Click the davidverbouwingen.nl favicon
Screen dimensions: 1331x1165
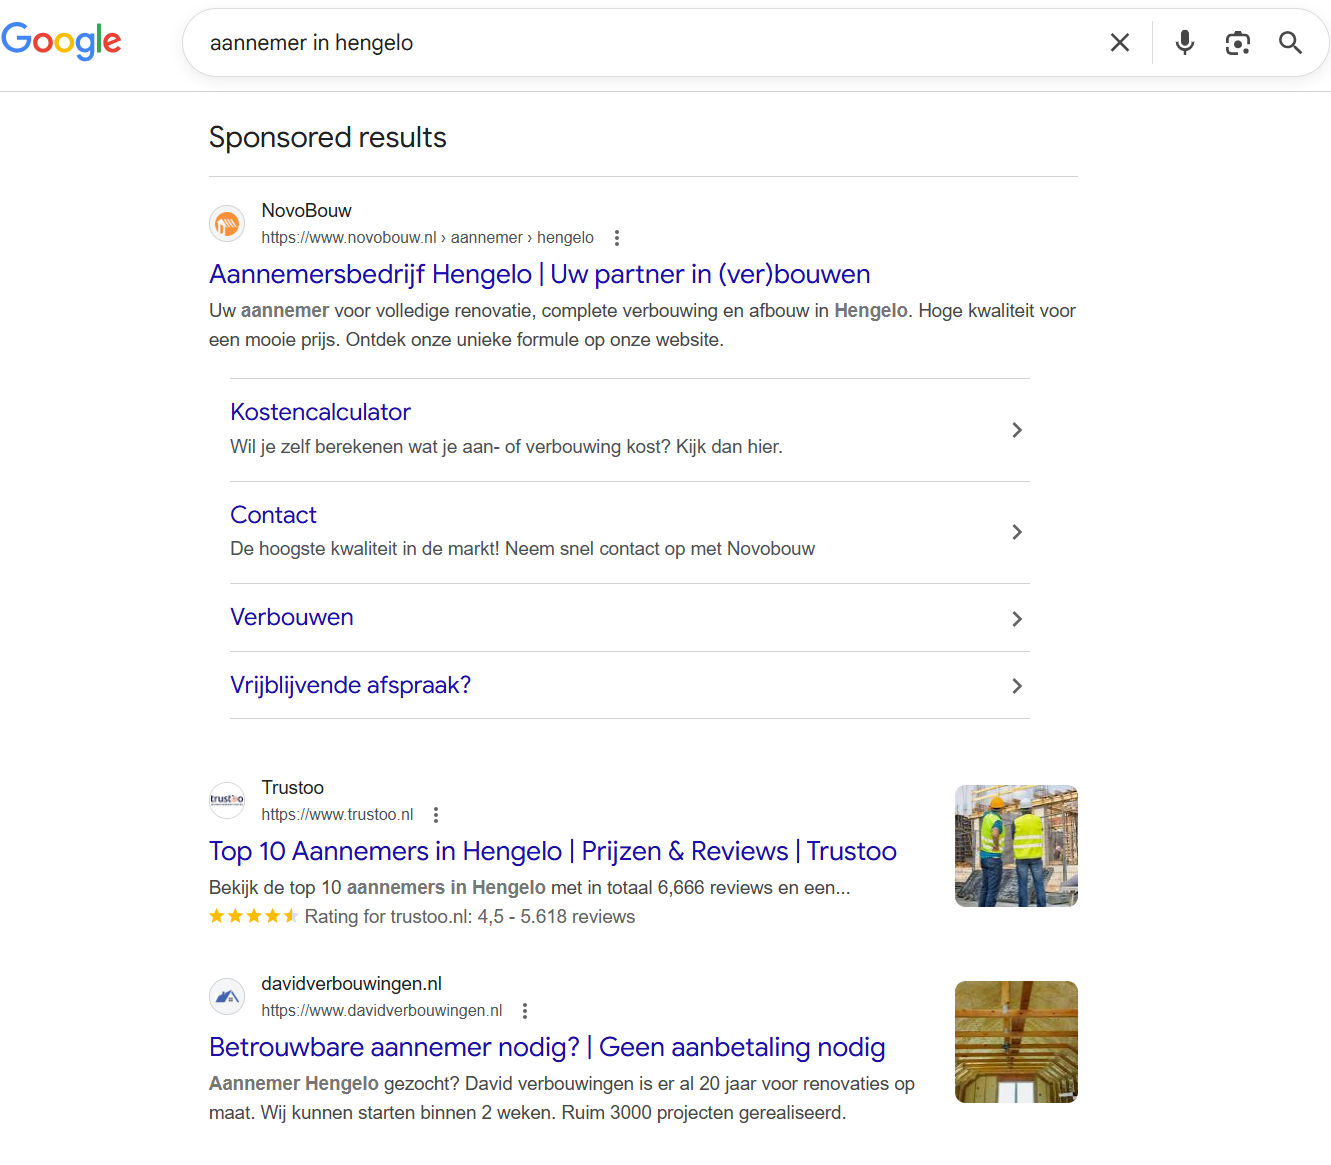[x=227, y=996]
